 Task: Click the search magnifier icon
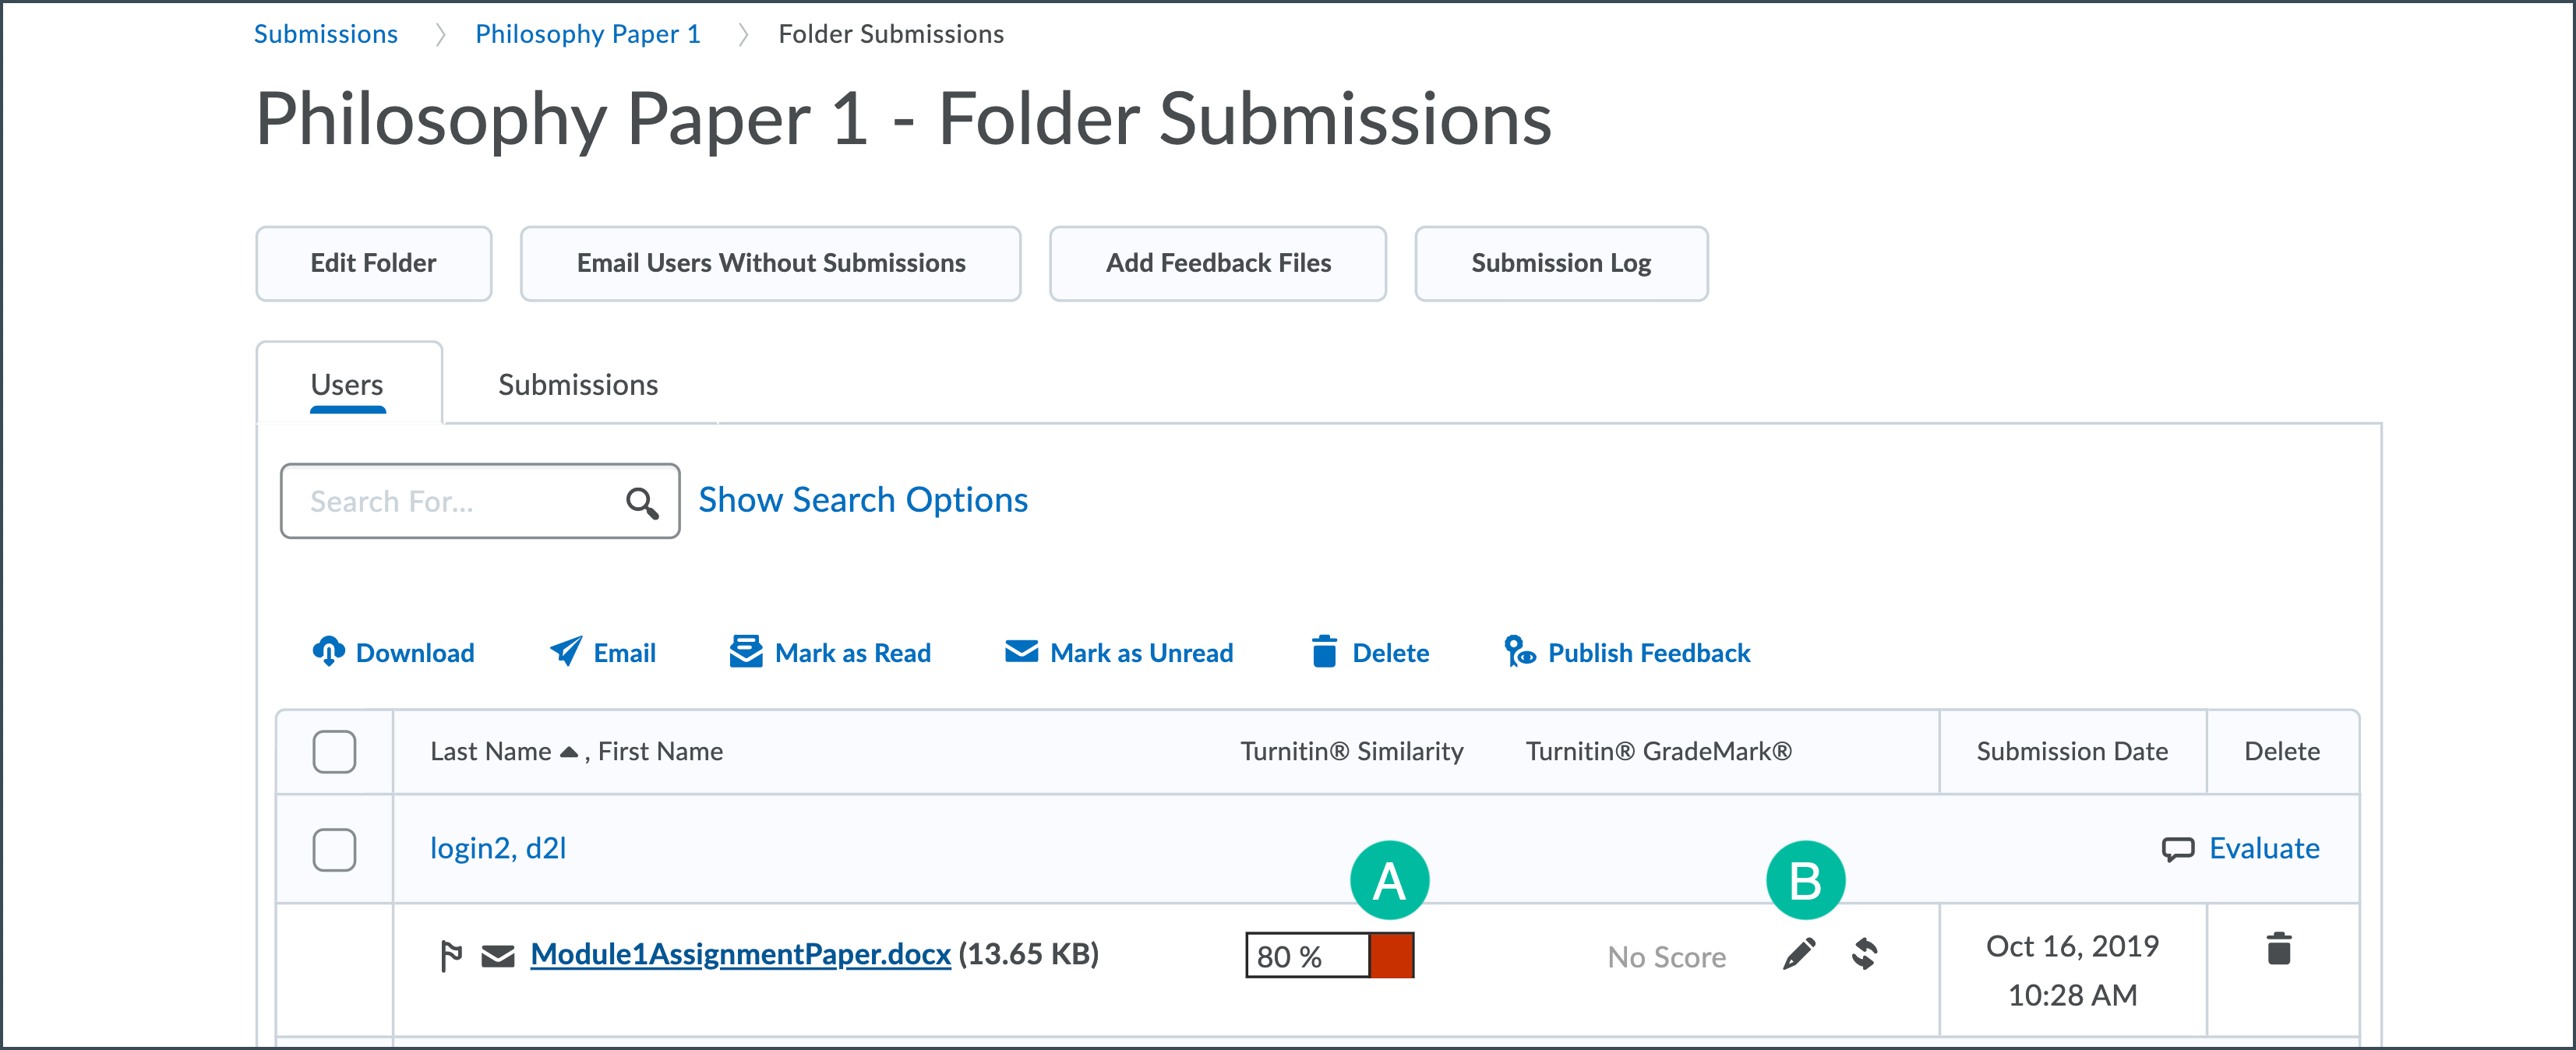(x=642, y=502)
